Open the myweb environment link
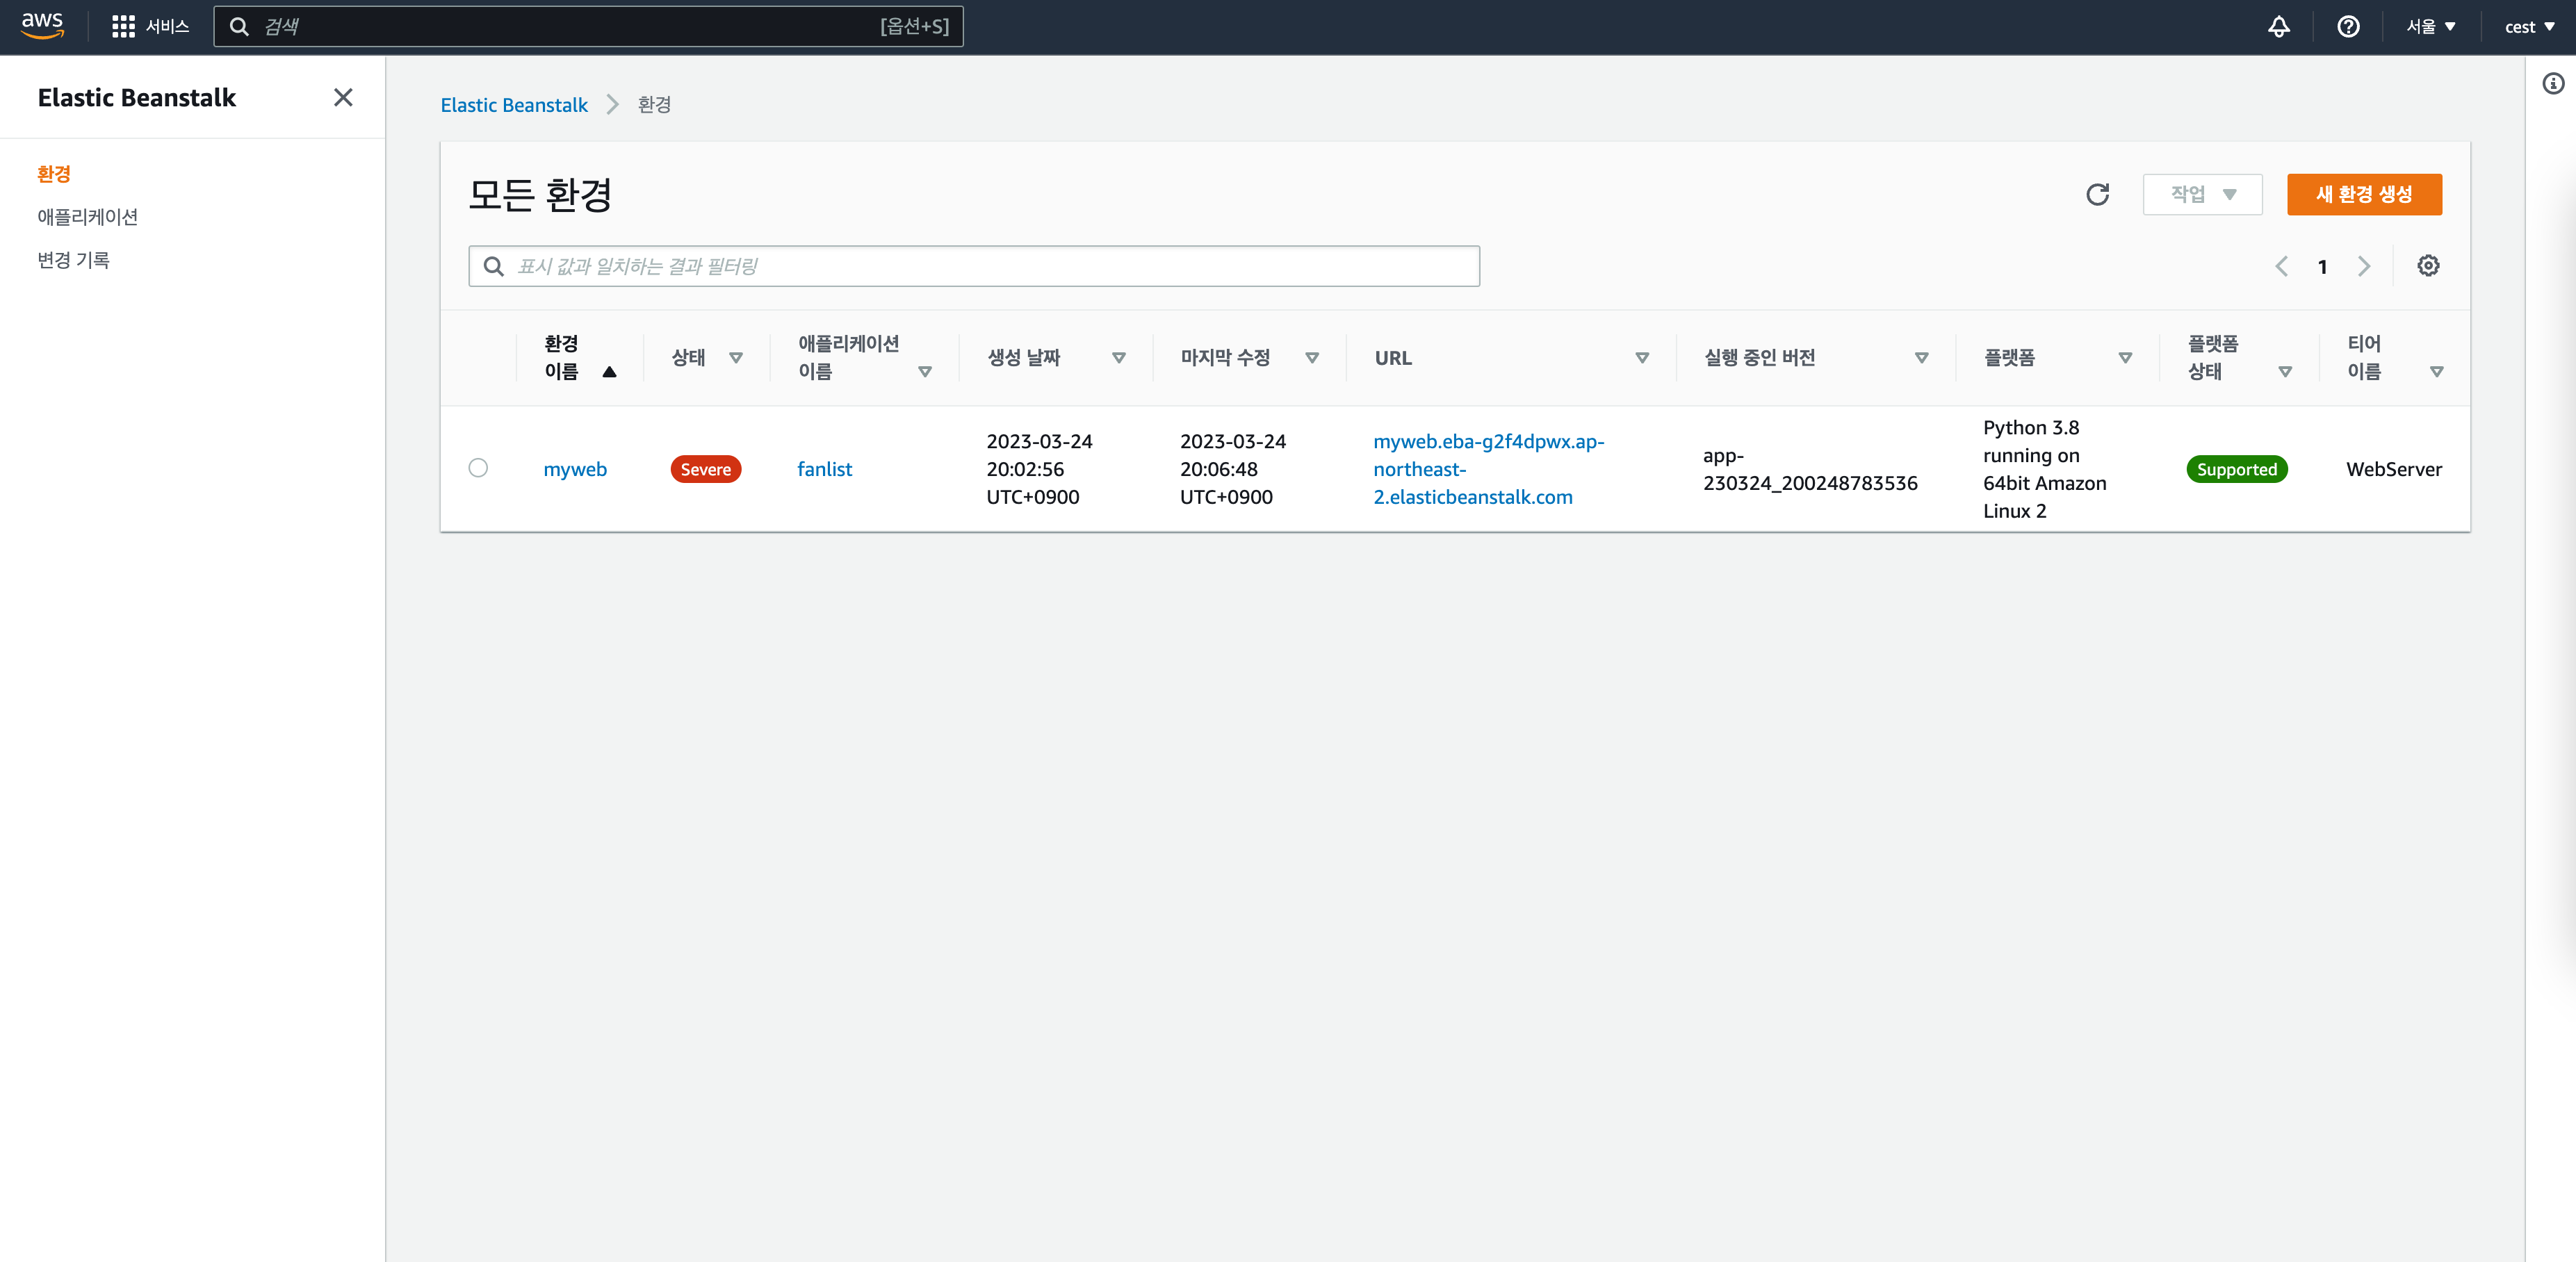Image resolution: width=2576 pixels, height=1262 pixels. coord(575,469)
